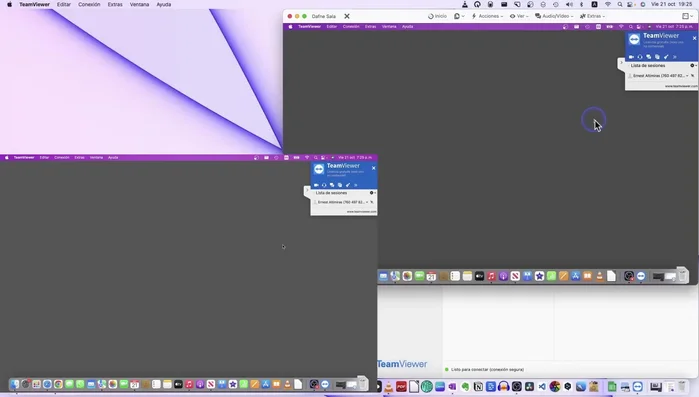
Task: Open Evernote in the local dock
Action: (x=465, y=387)
